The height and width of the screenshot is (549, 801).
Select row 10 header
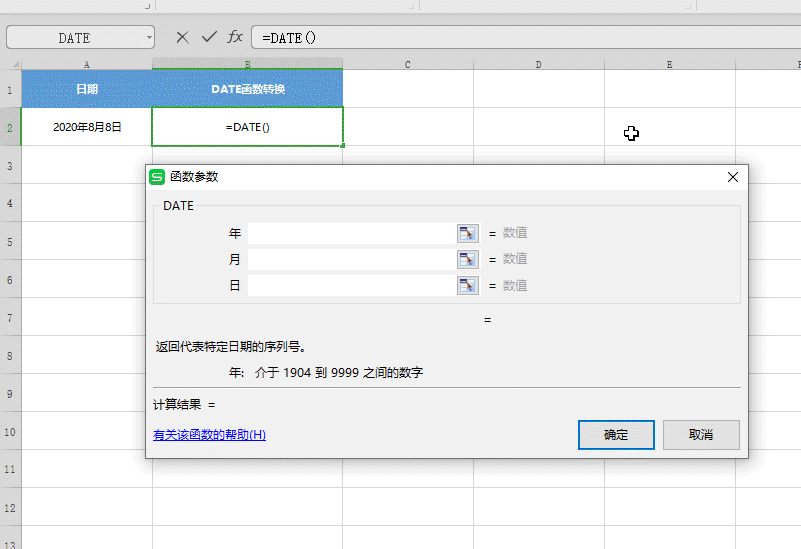click(10, 432)
